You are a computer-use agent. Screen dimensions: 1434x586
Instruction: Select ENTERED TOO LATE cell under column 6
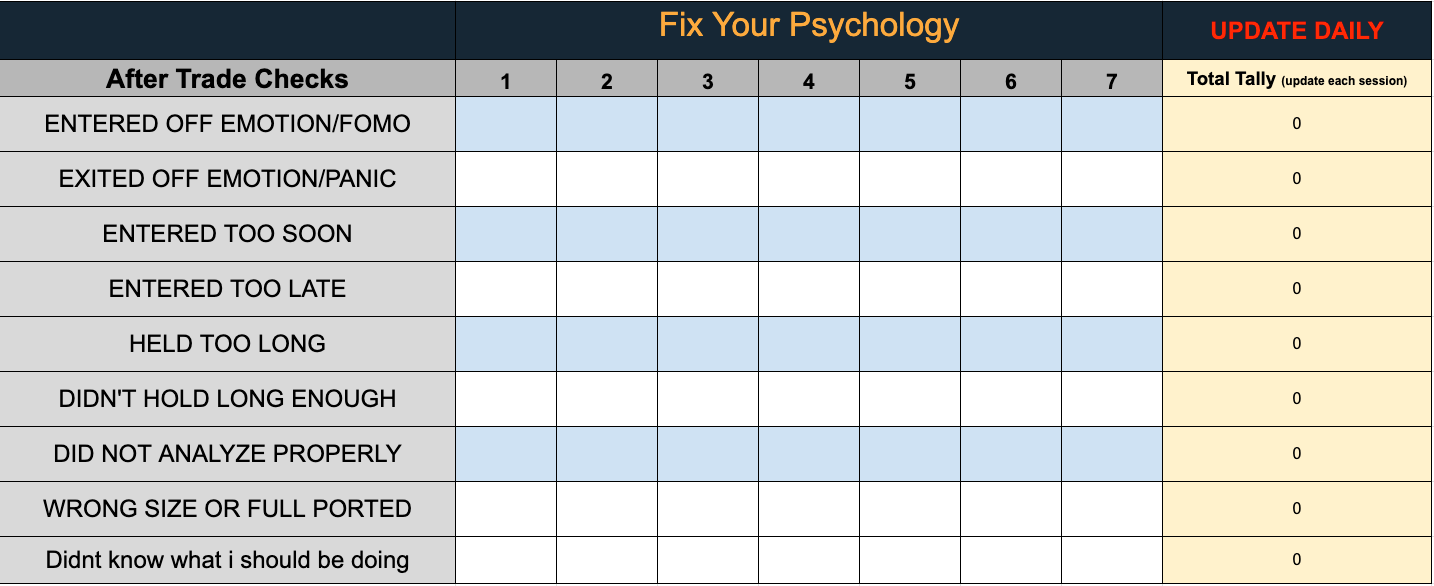coord(1010,290)
